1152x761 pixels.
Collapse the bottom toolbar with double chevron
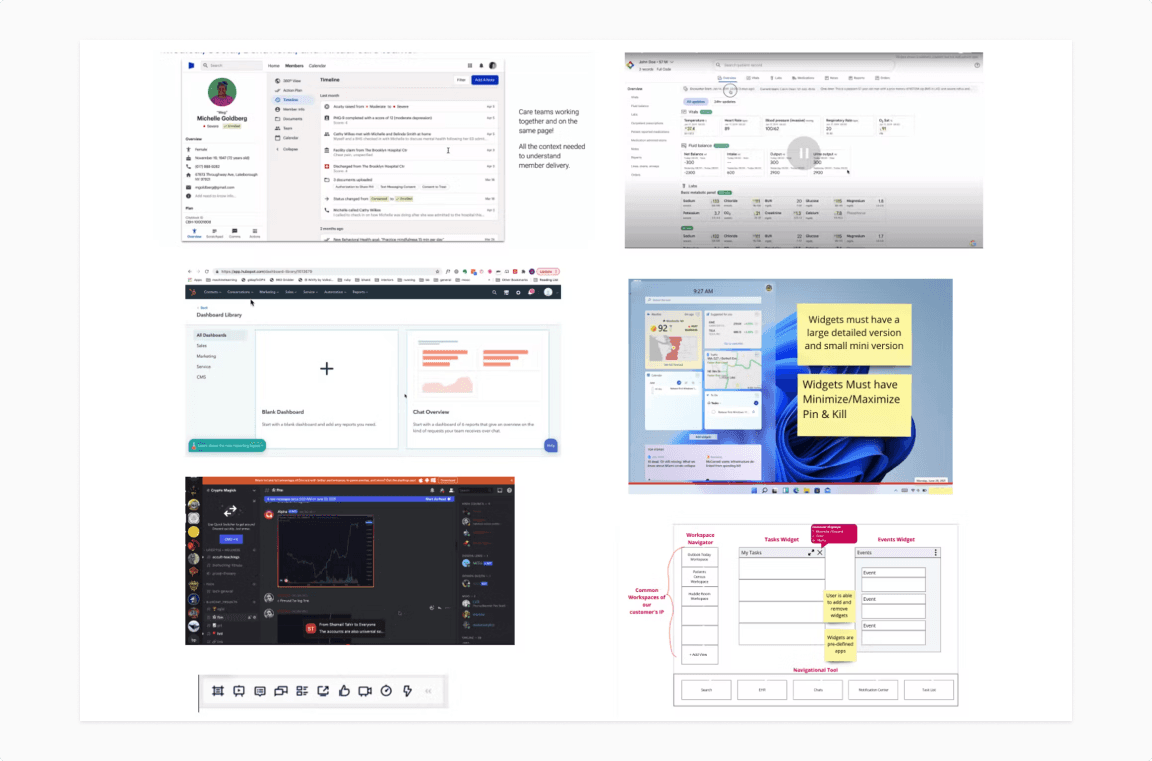[x=428, y=691]
